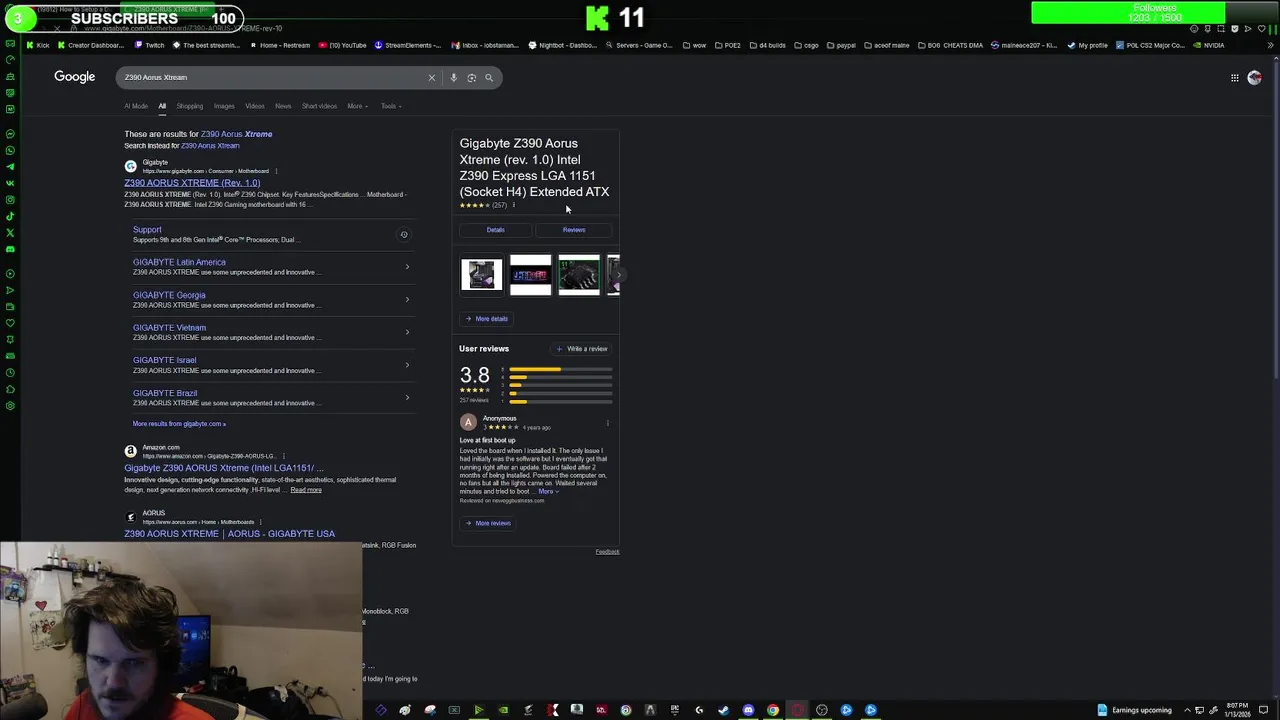Open Z390 AORUS XTREME (Rev. 1.0) result

pyautogui.click(x=192, y=183)
